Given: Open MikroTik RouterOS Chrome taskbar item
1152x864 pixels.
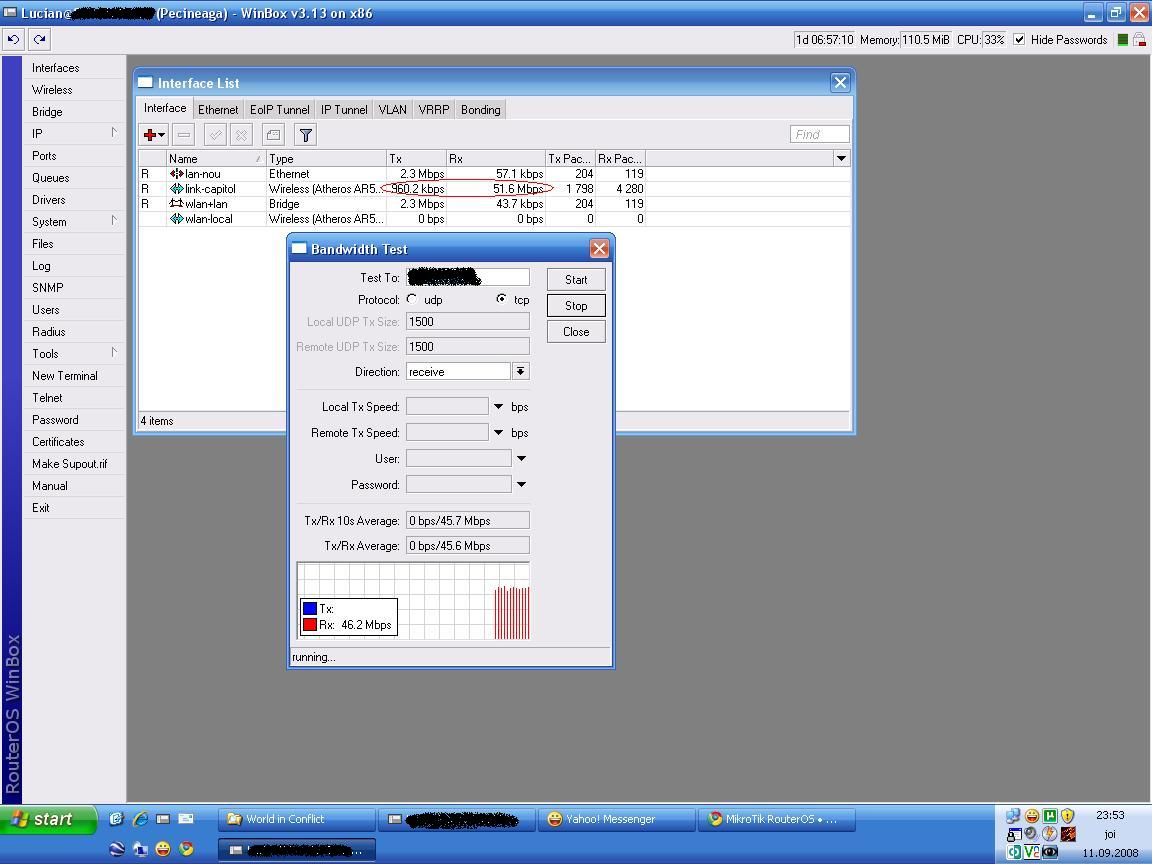Looking at the screenshot, I should click(x=778, y=819).
